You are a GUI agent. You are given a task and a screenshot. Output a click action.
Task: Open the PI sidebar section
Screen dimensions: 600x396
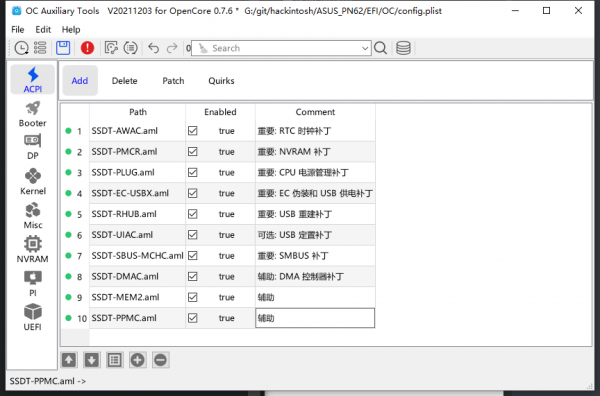[x=33, y=284]
